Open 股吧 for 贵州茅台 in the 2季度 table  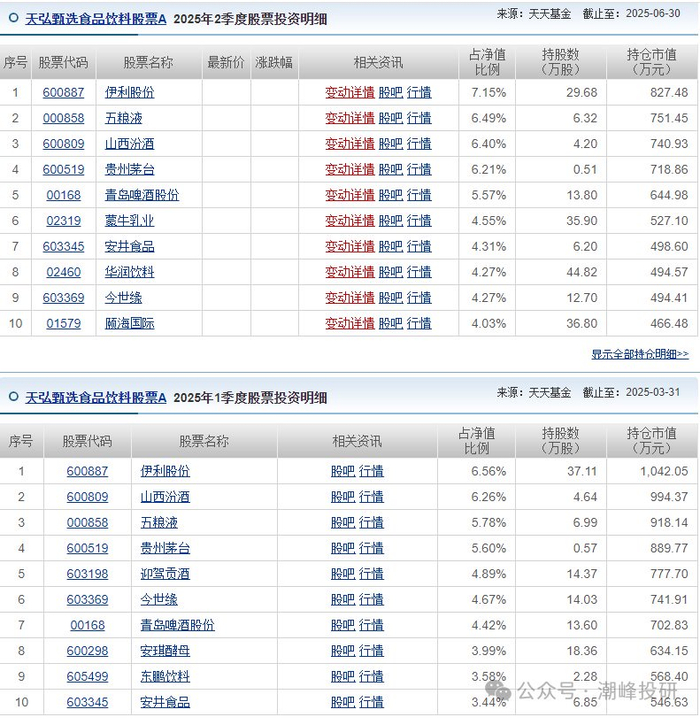[x=391, y=170]
